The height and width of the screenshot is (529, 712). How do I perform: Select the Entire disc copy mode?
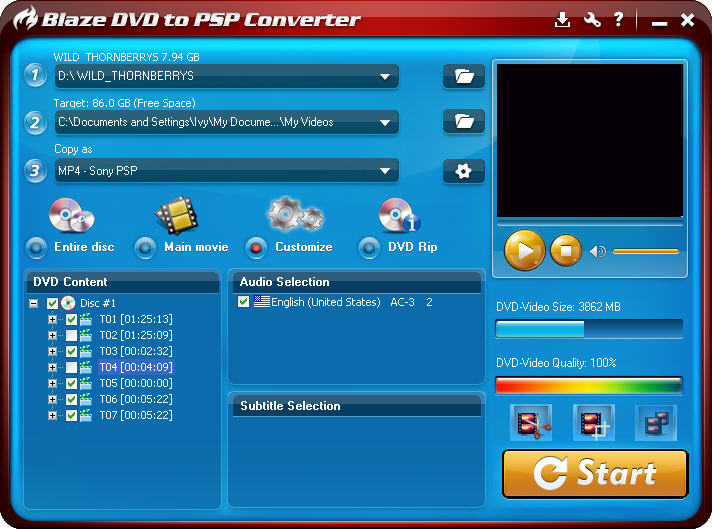click(37, 247)
